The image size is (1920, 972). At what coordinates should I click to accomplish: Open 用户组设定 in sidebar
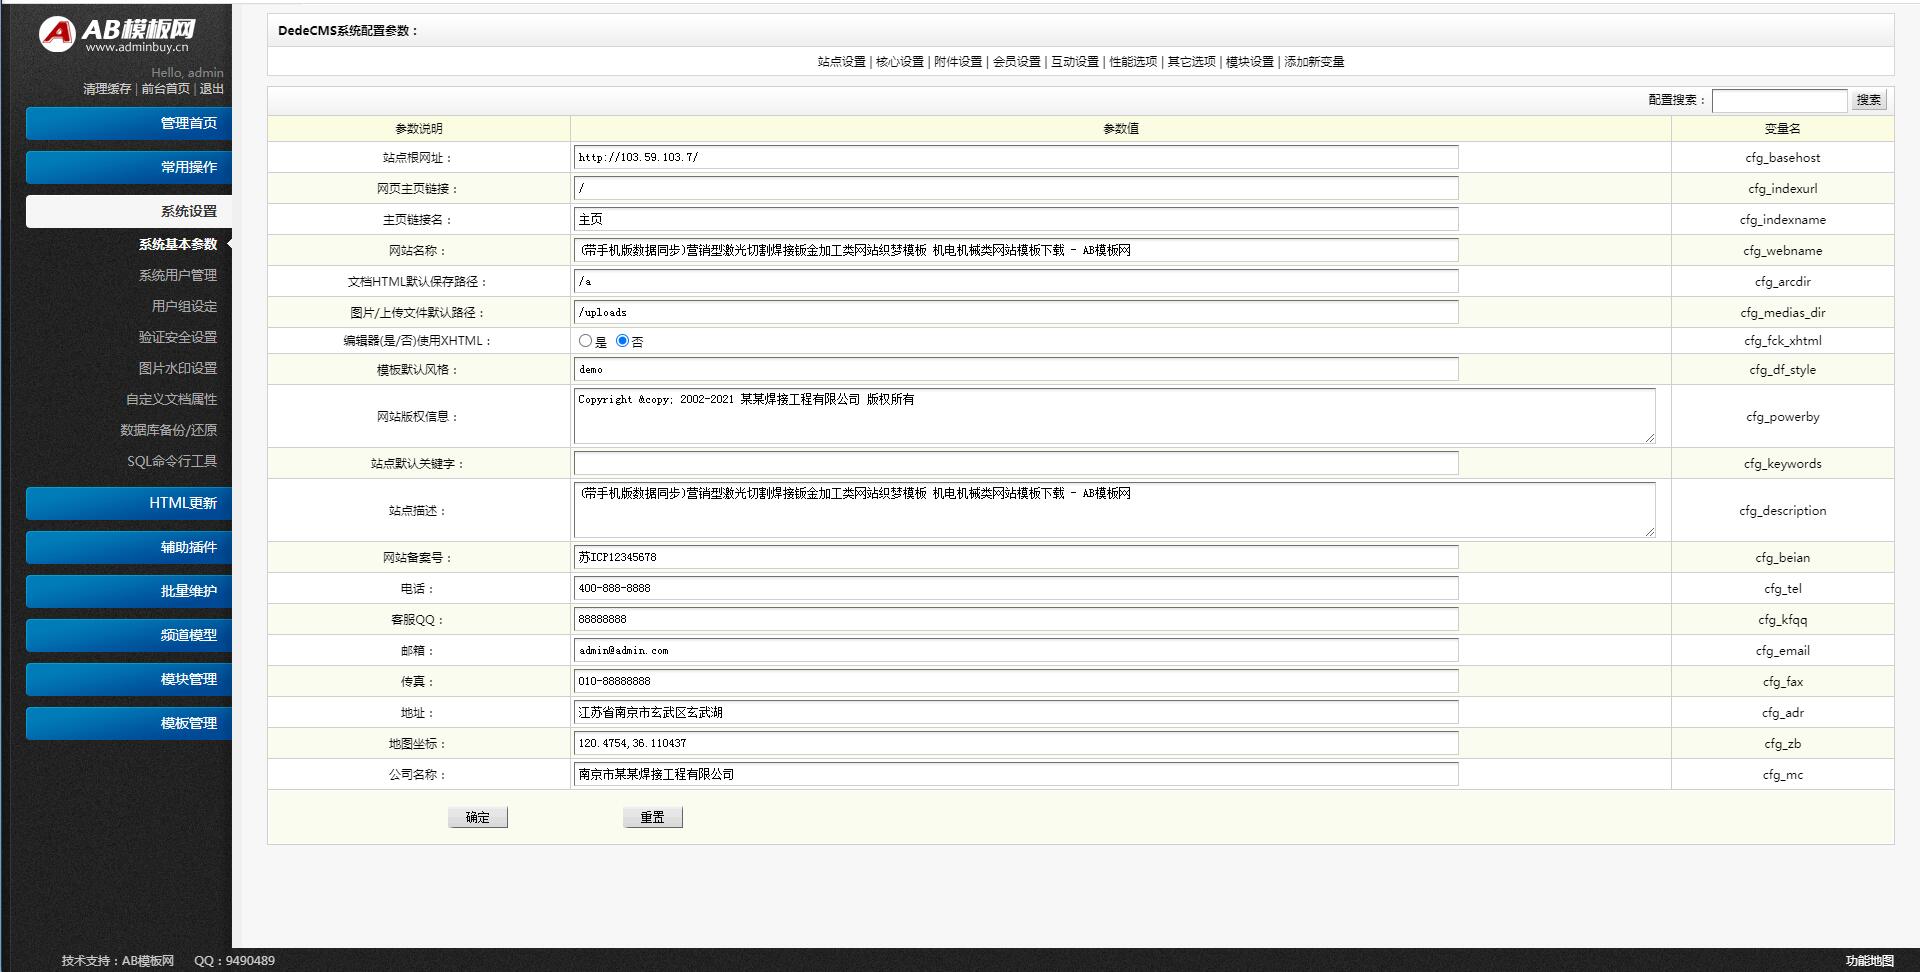pyautogui.click(x=184, y=306)
